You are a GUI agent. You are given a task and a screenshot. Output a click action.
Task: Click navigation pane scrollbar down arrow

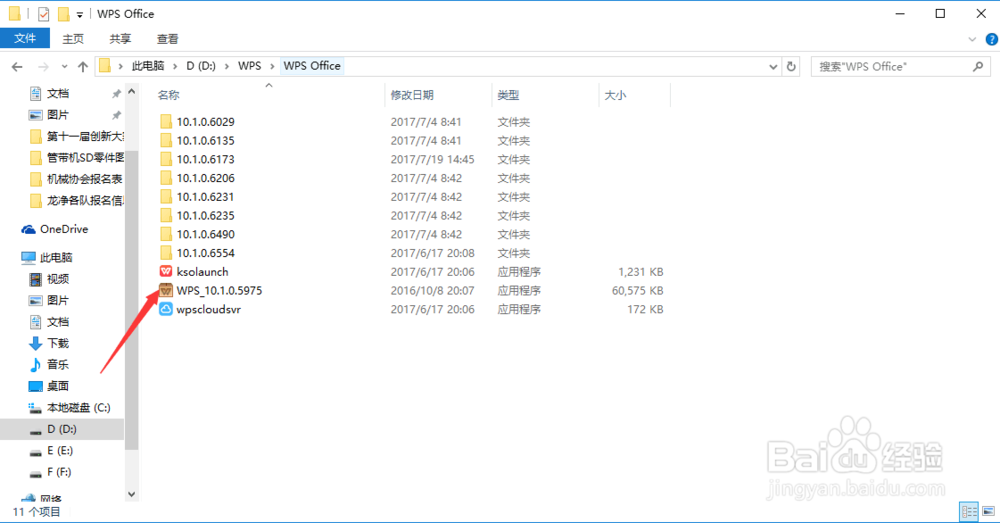131,494
